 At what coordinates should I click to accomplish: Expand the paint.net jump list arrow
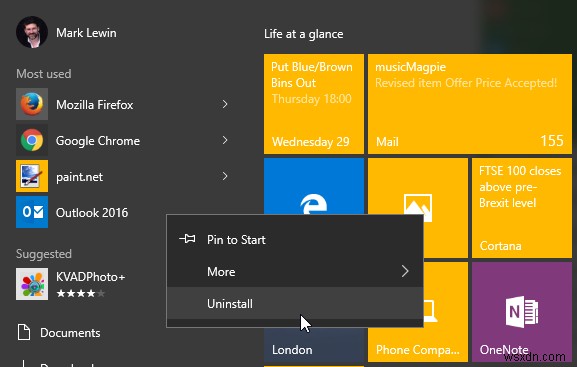[x=225, y=176]
